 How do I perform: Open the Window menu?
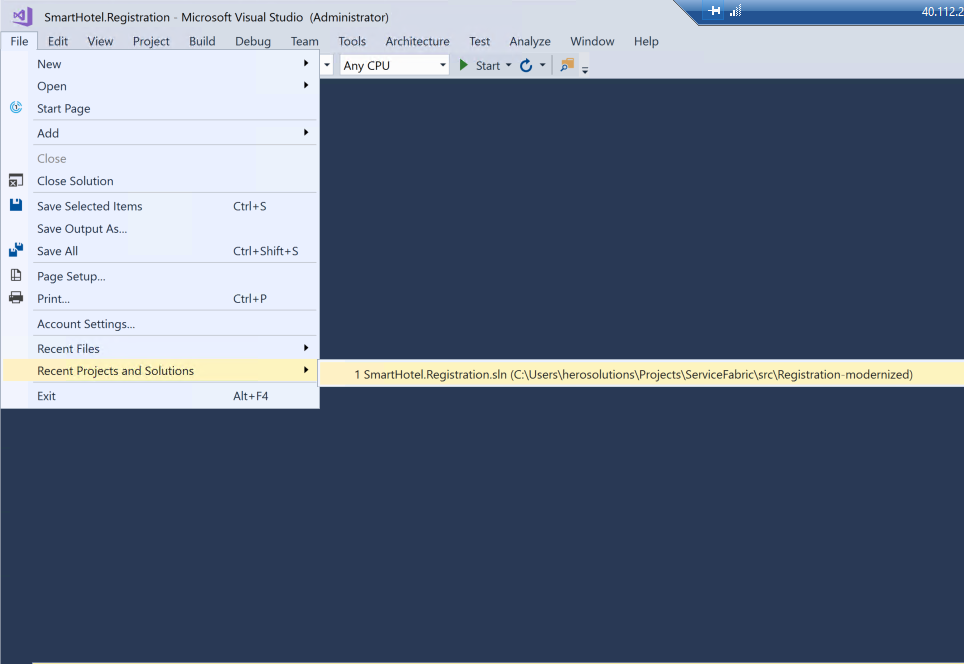592,41
